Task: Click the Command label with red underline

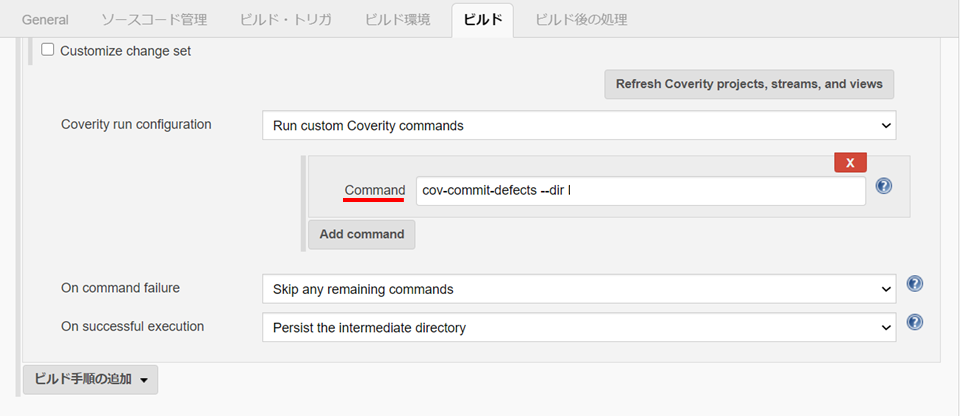Action: point(374,190)
